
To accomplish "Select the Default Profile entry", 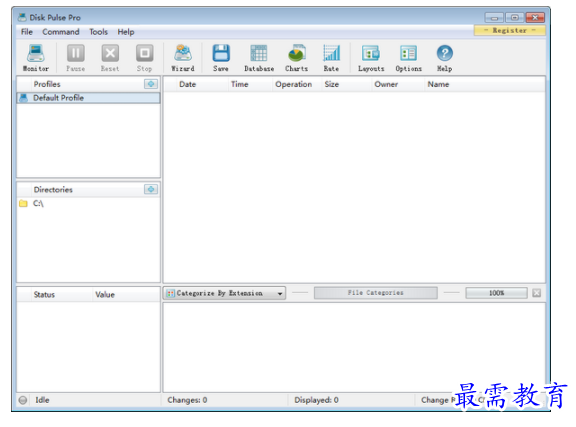I will pyautogui.click(x=89, y=98).
